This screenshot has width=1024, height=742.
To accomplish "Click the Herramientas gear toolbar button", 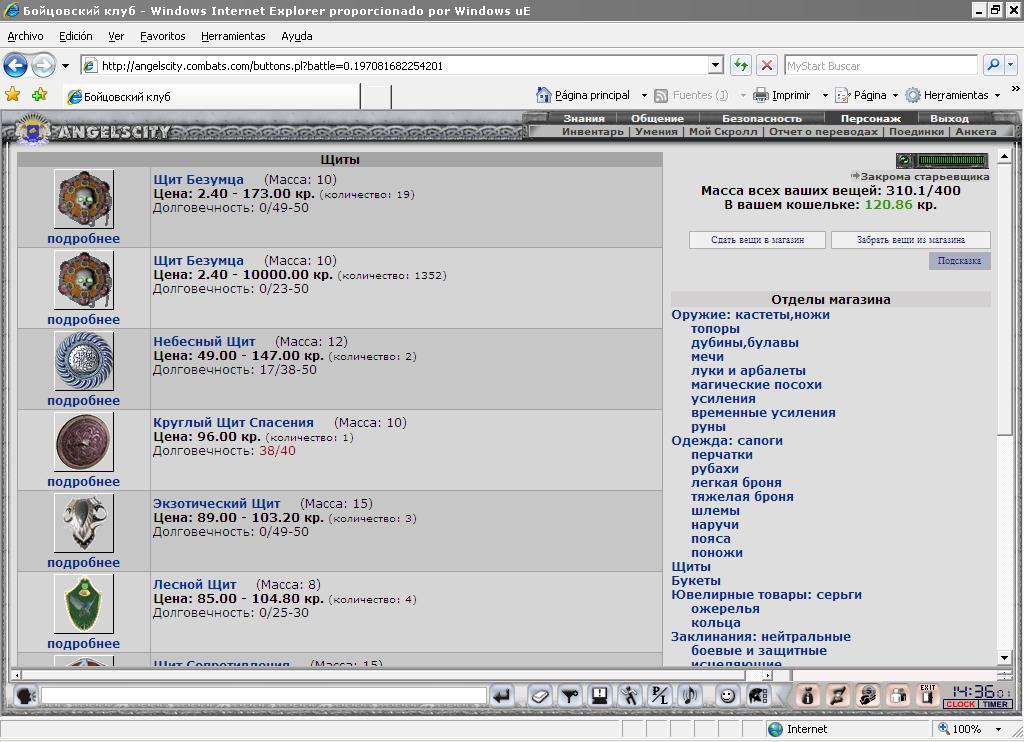I will point(953,95).
